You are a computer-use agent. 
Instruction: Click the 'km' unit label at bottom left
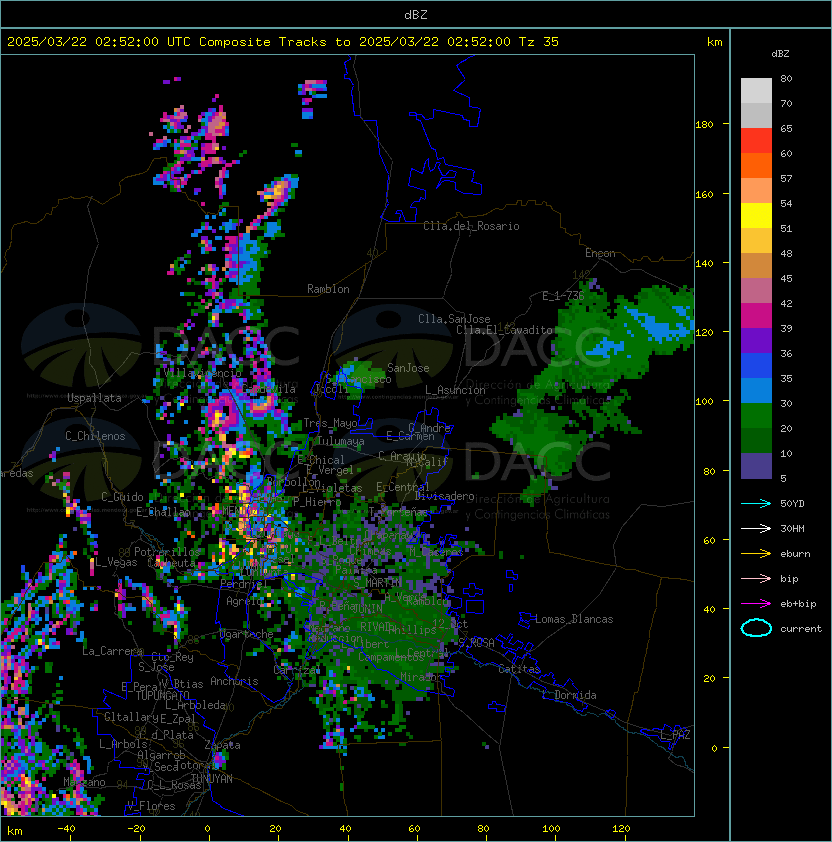(15, 831)
